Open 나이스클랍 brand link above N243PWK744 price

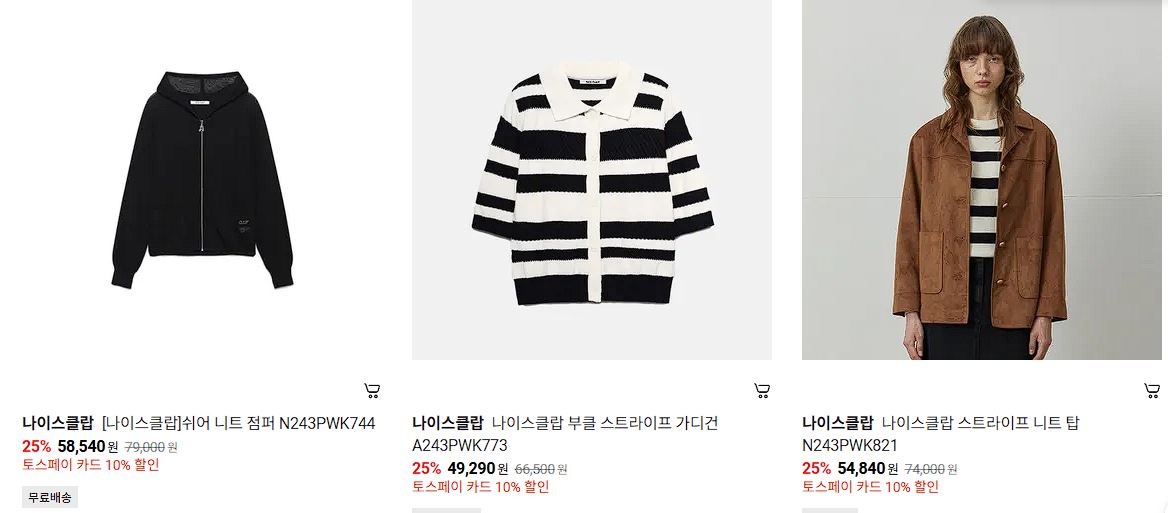58,424
